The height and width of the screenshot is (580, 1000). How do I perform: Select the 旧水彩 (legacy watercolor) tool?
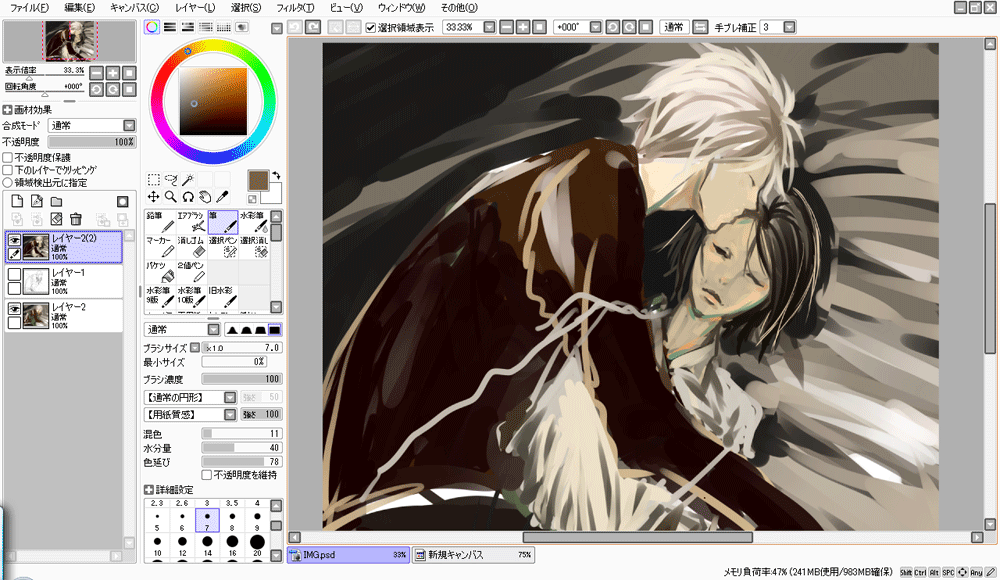[223, 297]
